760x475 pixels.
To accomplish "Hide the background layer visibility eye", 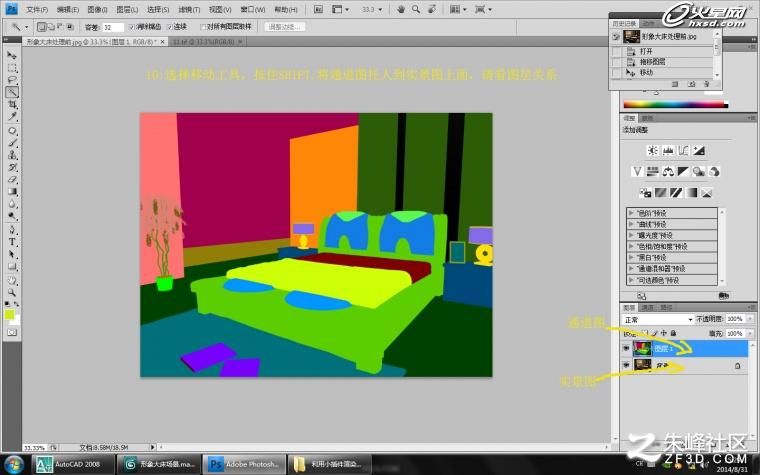I will click(626, 365).
